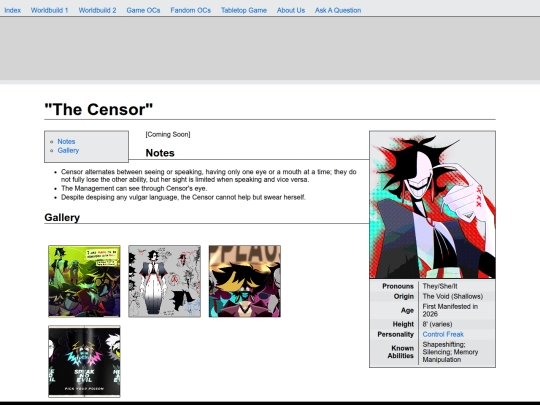
Task: Click the Age row label
Action: 407,310
